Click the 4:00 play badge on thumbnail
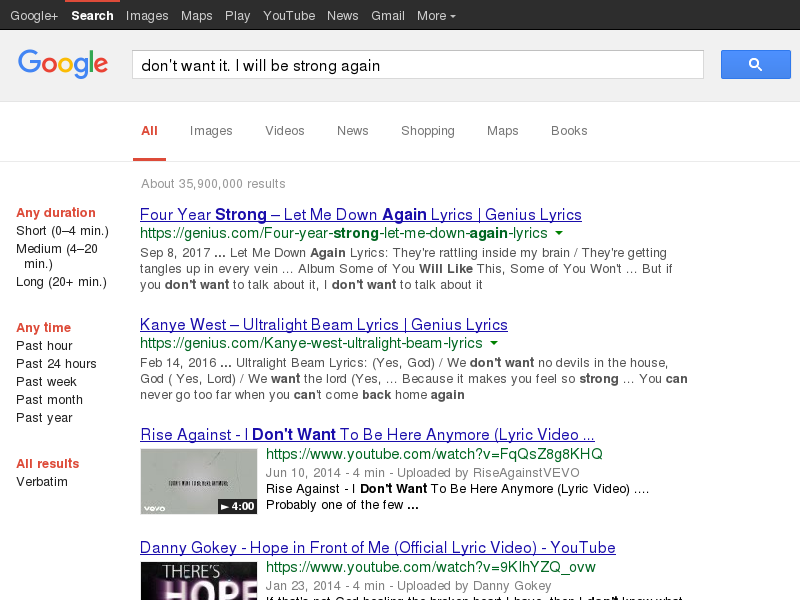Image resolution: width=800 pixels, height=600 pixels. [237, 506]
